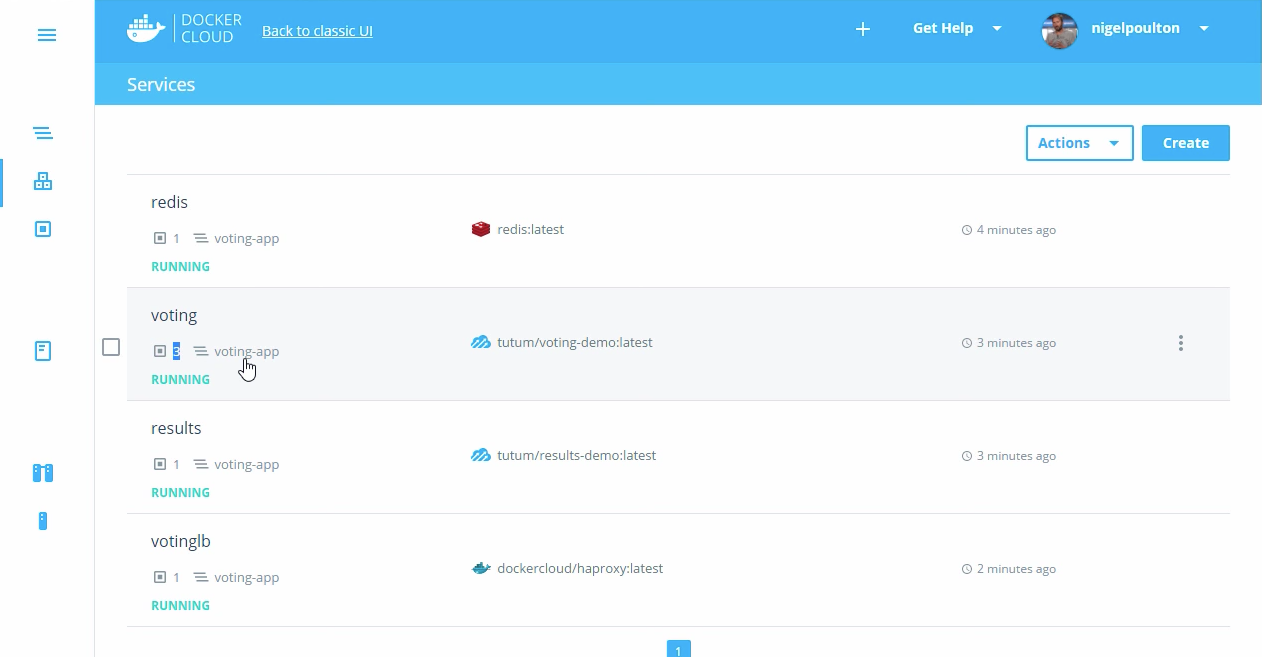
Task: Click nigelpoulton profile avatar
Action: click(x=1059, y=30)
